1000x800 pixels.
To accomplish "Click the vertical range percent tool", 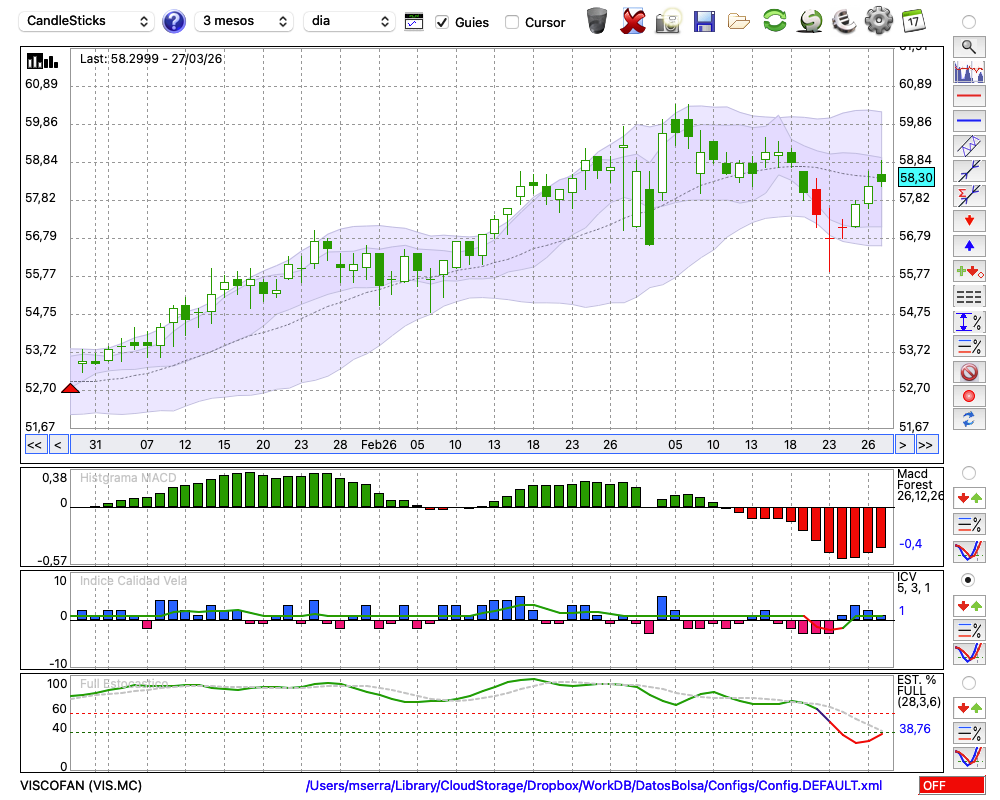I will [x=969, y=322].
